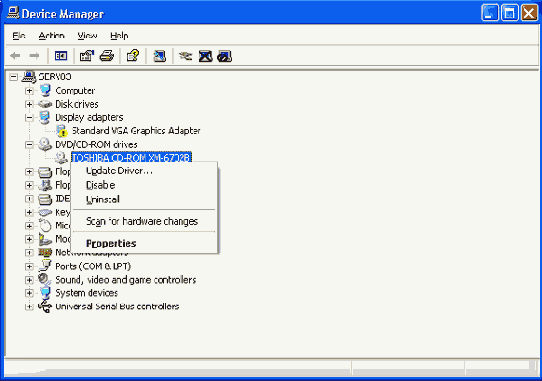Close the Device Manager window
The image size is (542, 381).
pyautogui.click(x=529, y=13)
